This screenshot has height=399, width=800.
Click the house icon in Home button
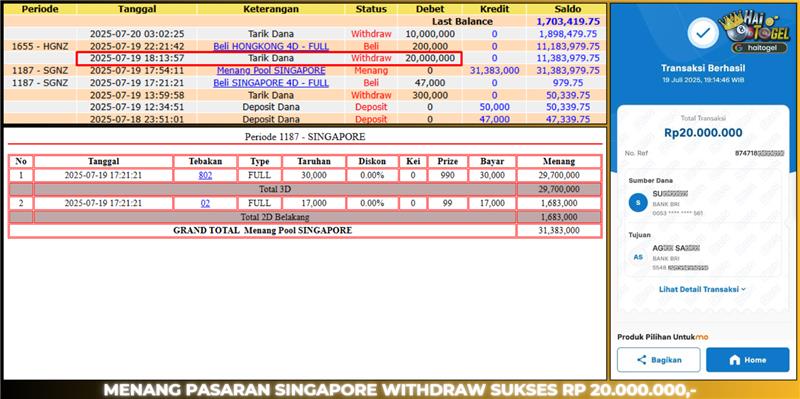pyautogui.click(x=734, y=360)
